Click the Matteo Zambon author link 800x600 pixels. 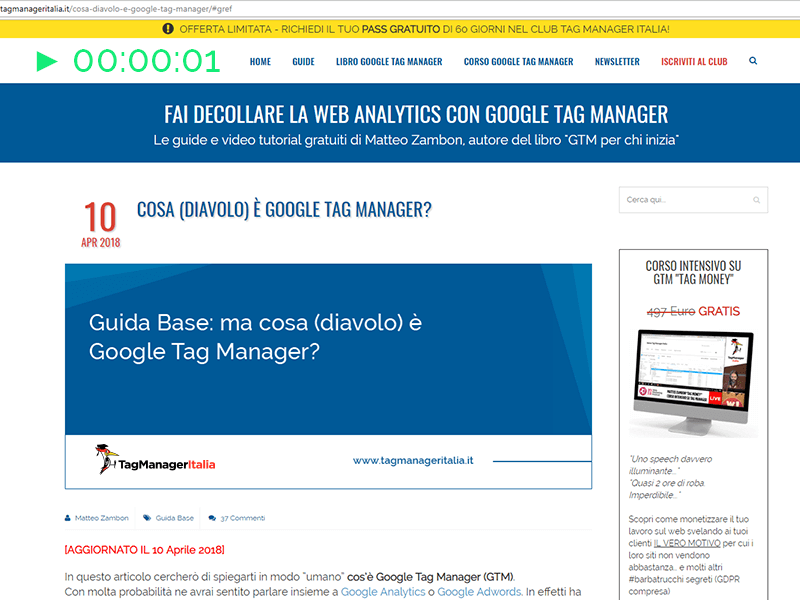coord(102,518)
